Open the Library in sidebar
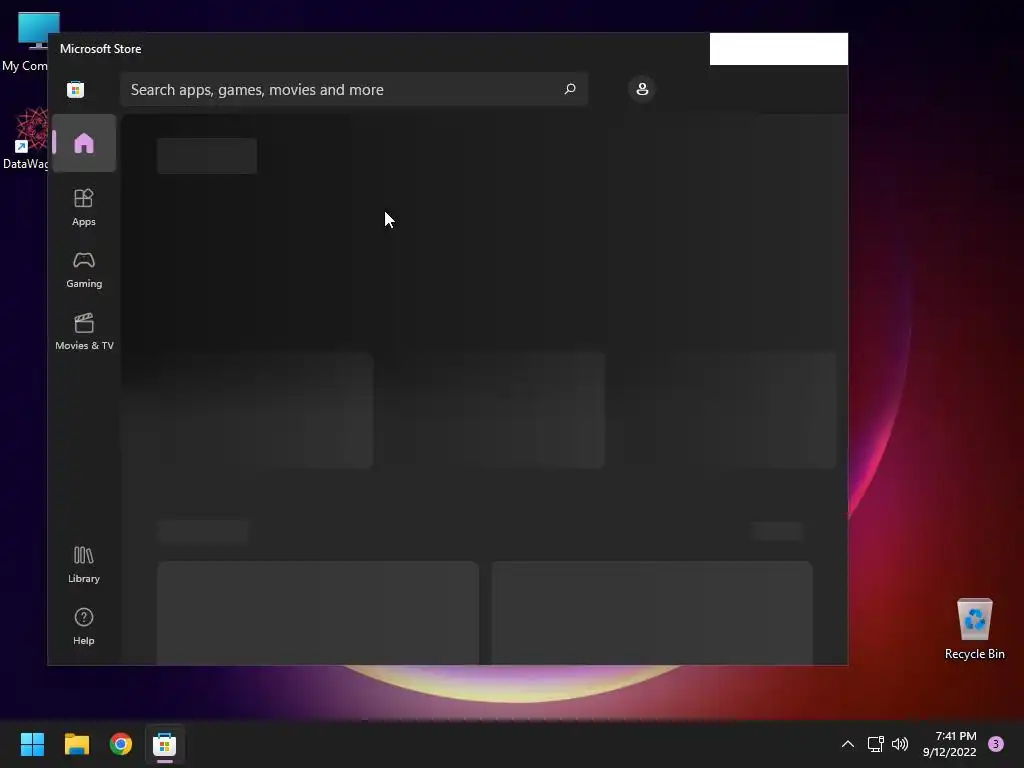The height and width of the screenshot is (768, 1024). tap(84, 565)
